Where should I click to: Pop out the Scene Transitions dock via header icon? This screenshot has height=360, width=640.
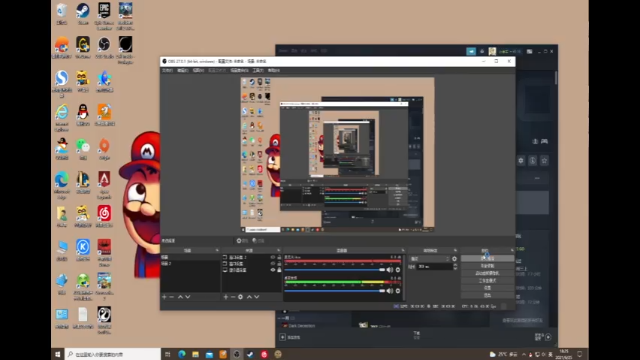click(x=456, y=250)
